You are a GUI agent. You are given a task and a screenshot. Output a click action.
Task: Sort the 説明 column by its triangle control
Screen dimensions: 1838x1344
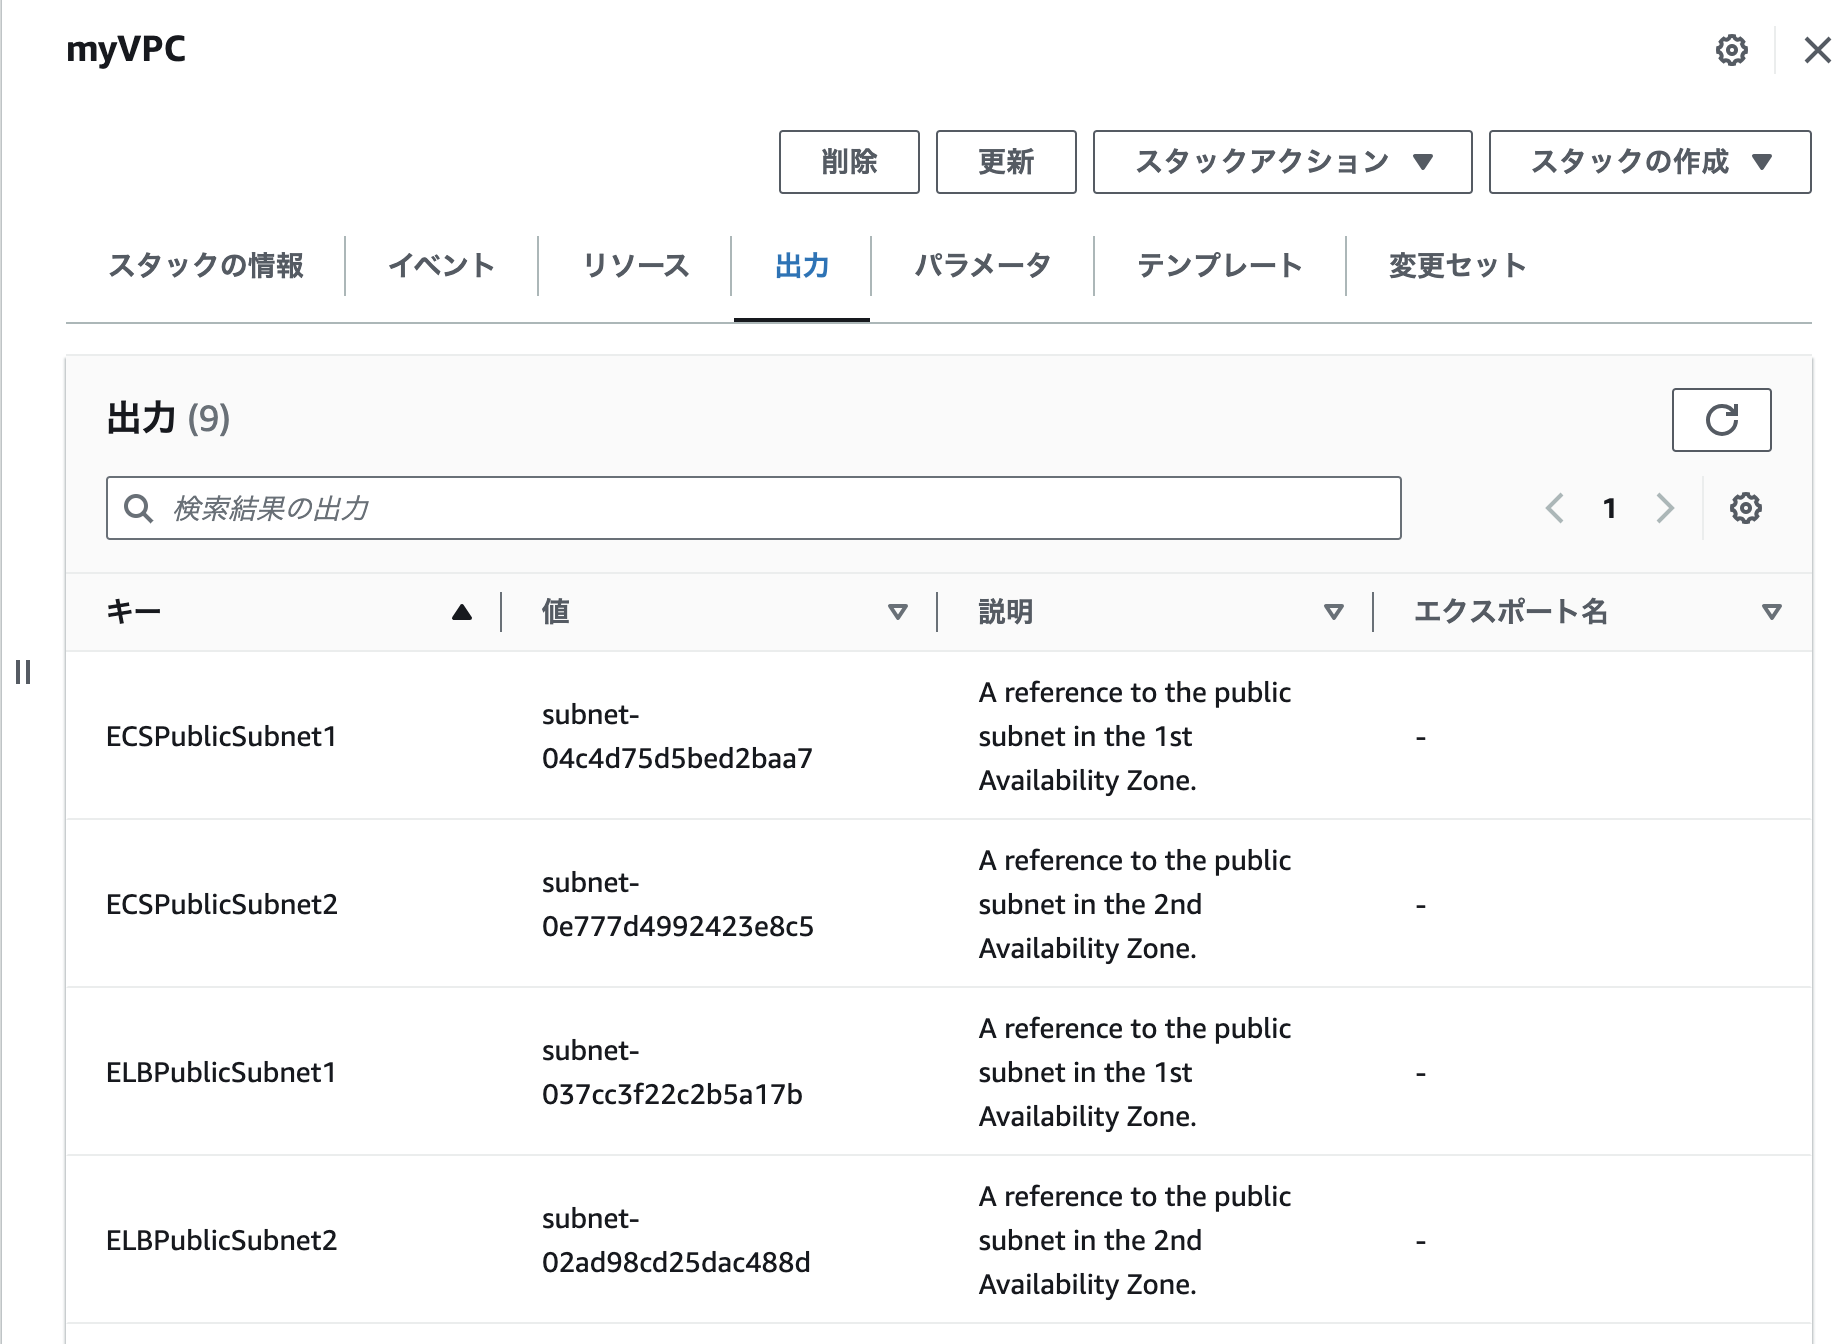coord(1334,611)
